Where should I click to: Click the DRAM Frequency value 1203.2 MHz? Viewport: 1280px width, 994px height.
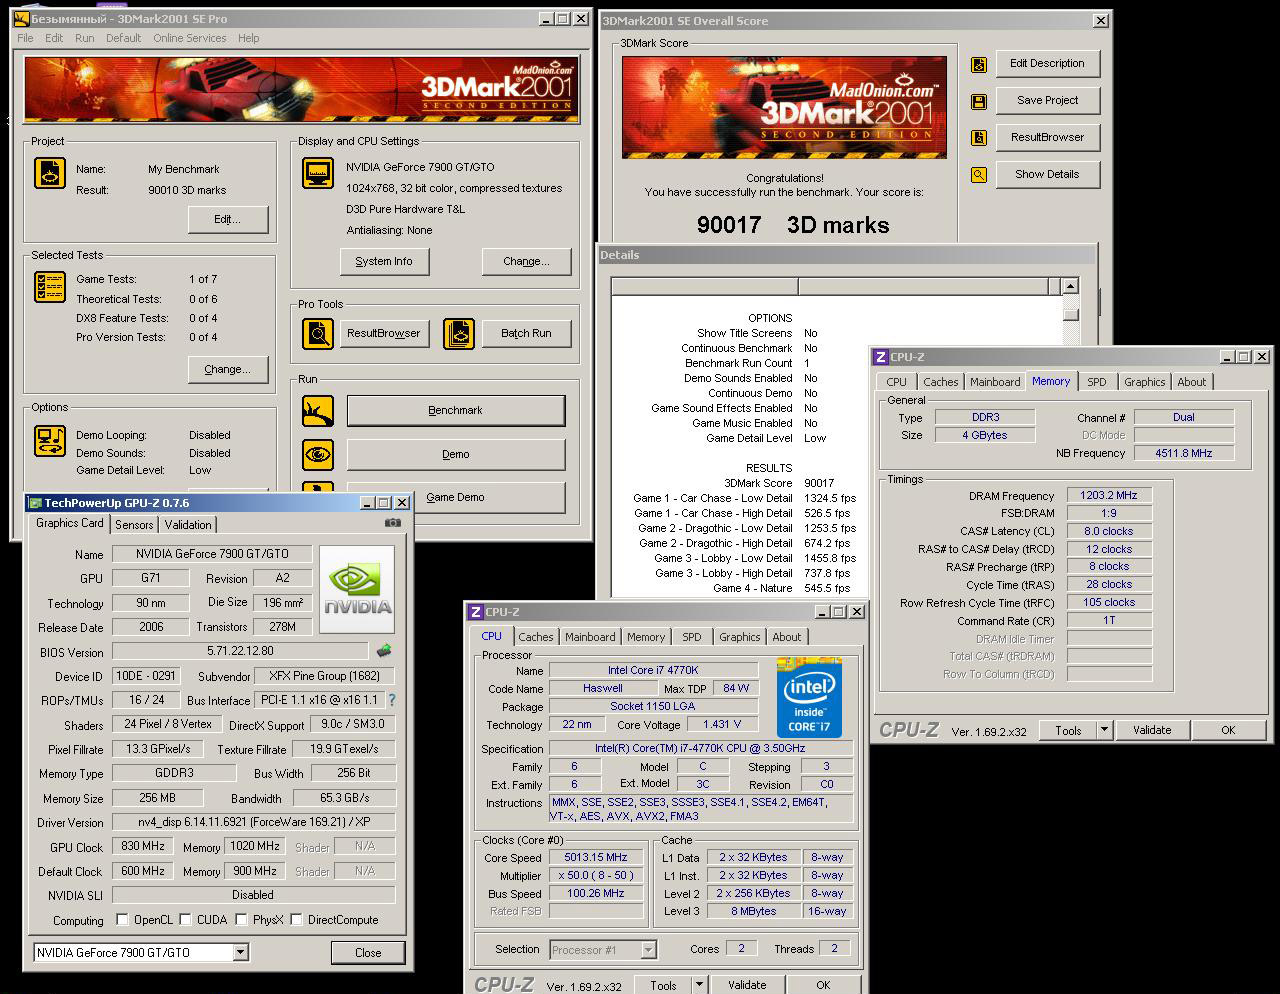[1109, 495]
